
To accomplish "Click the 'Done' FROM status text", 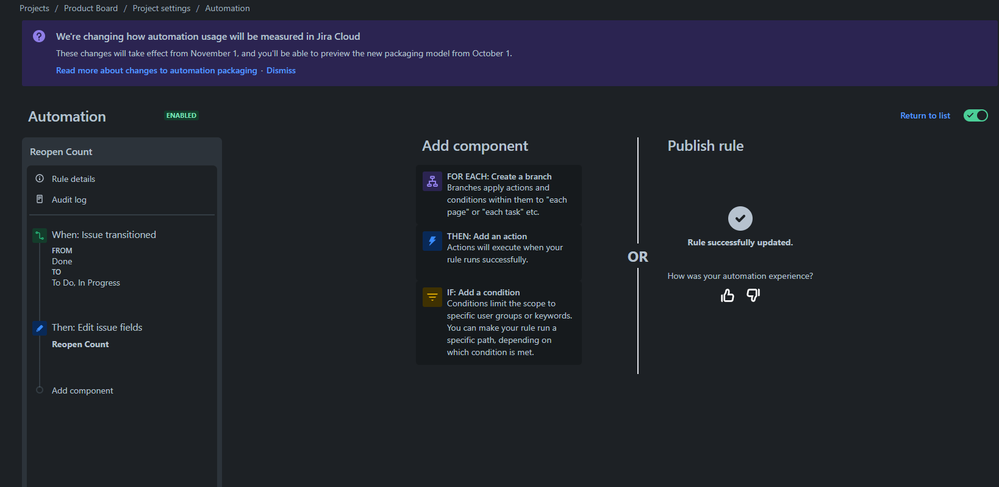I will click(62, 261).
